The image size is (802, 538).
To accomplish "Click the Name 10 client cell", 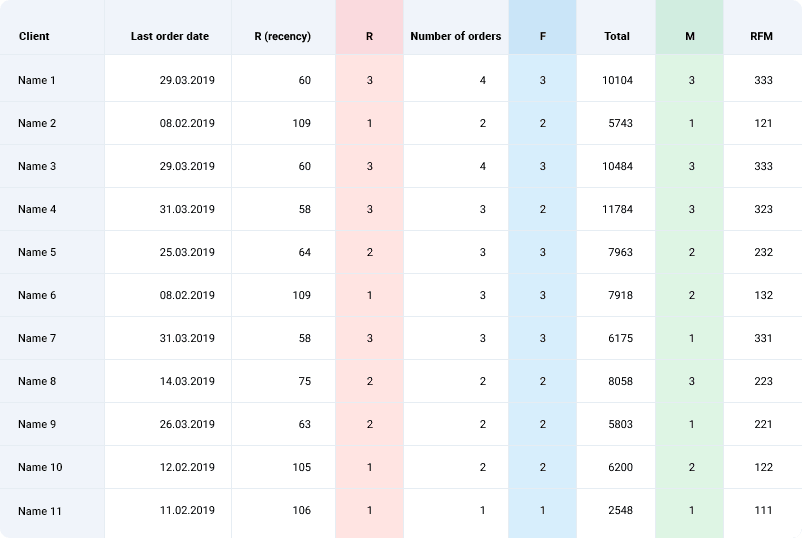I will pyautogui.click(x=40, y=467).
